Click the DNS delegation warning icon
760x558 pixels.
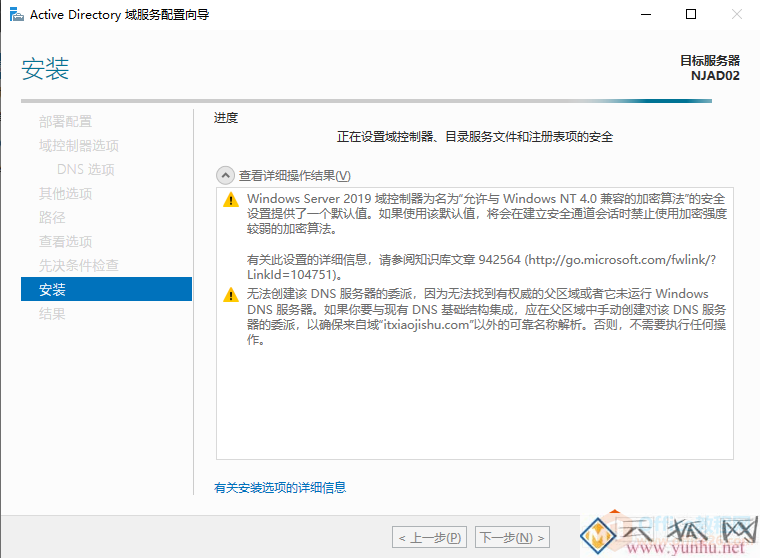231,294
